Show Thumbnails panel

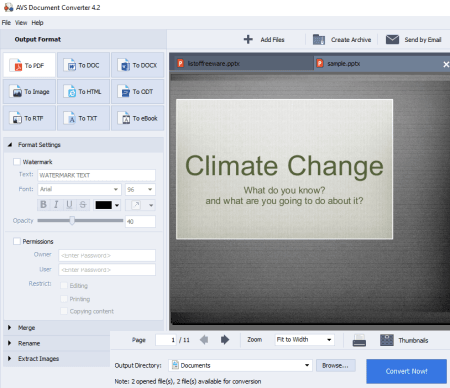[404, 340]
